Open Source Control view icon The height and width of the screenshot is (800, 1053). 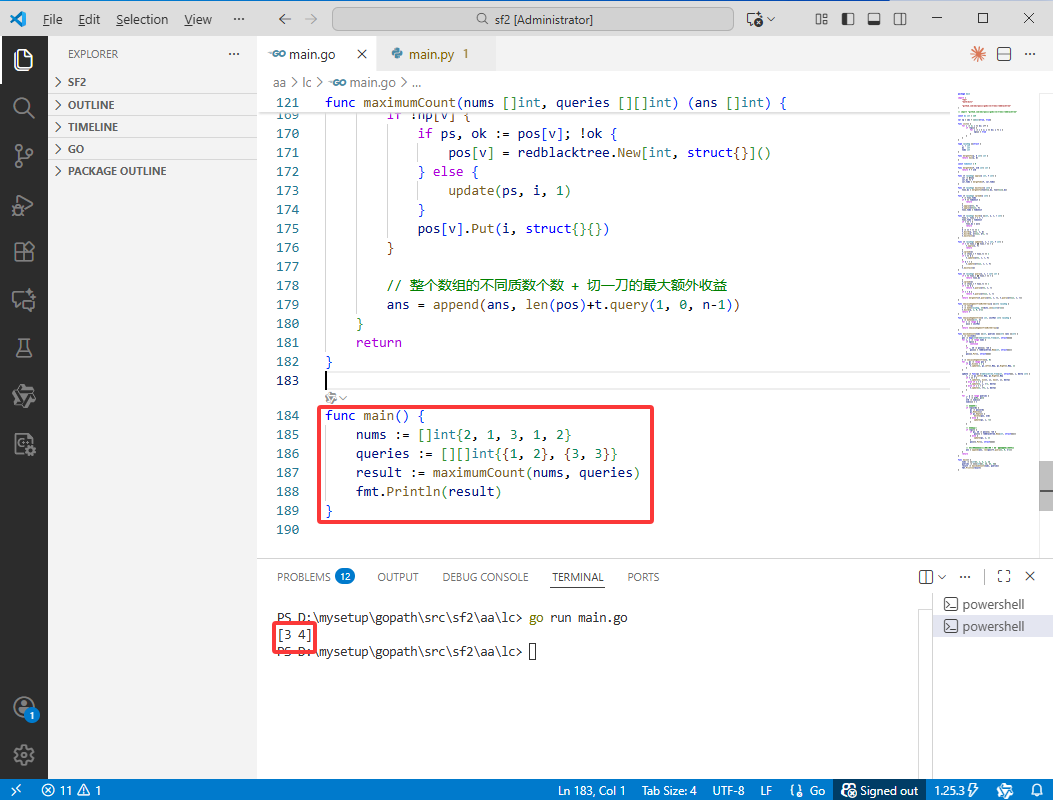[24, 156]
